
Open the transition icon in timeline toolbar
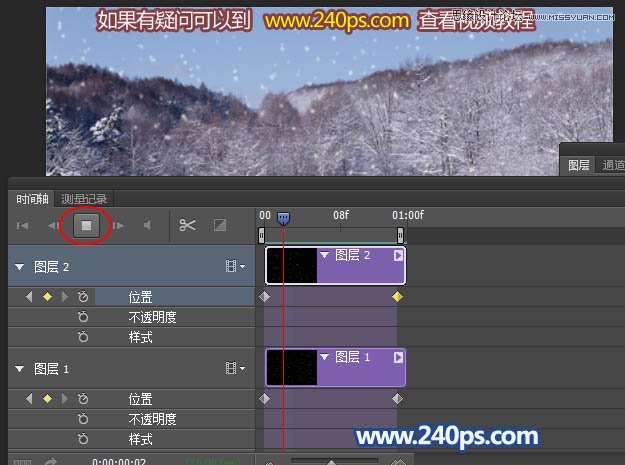point(220,225)
